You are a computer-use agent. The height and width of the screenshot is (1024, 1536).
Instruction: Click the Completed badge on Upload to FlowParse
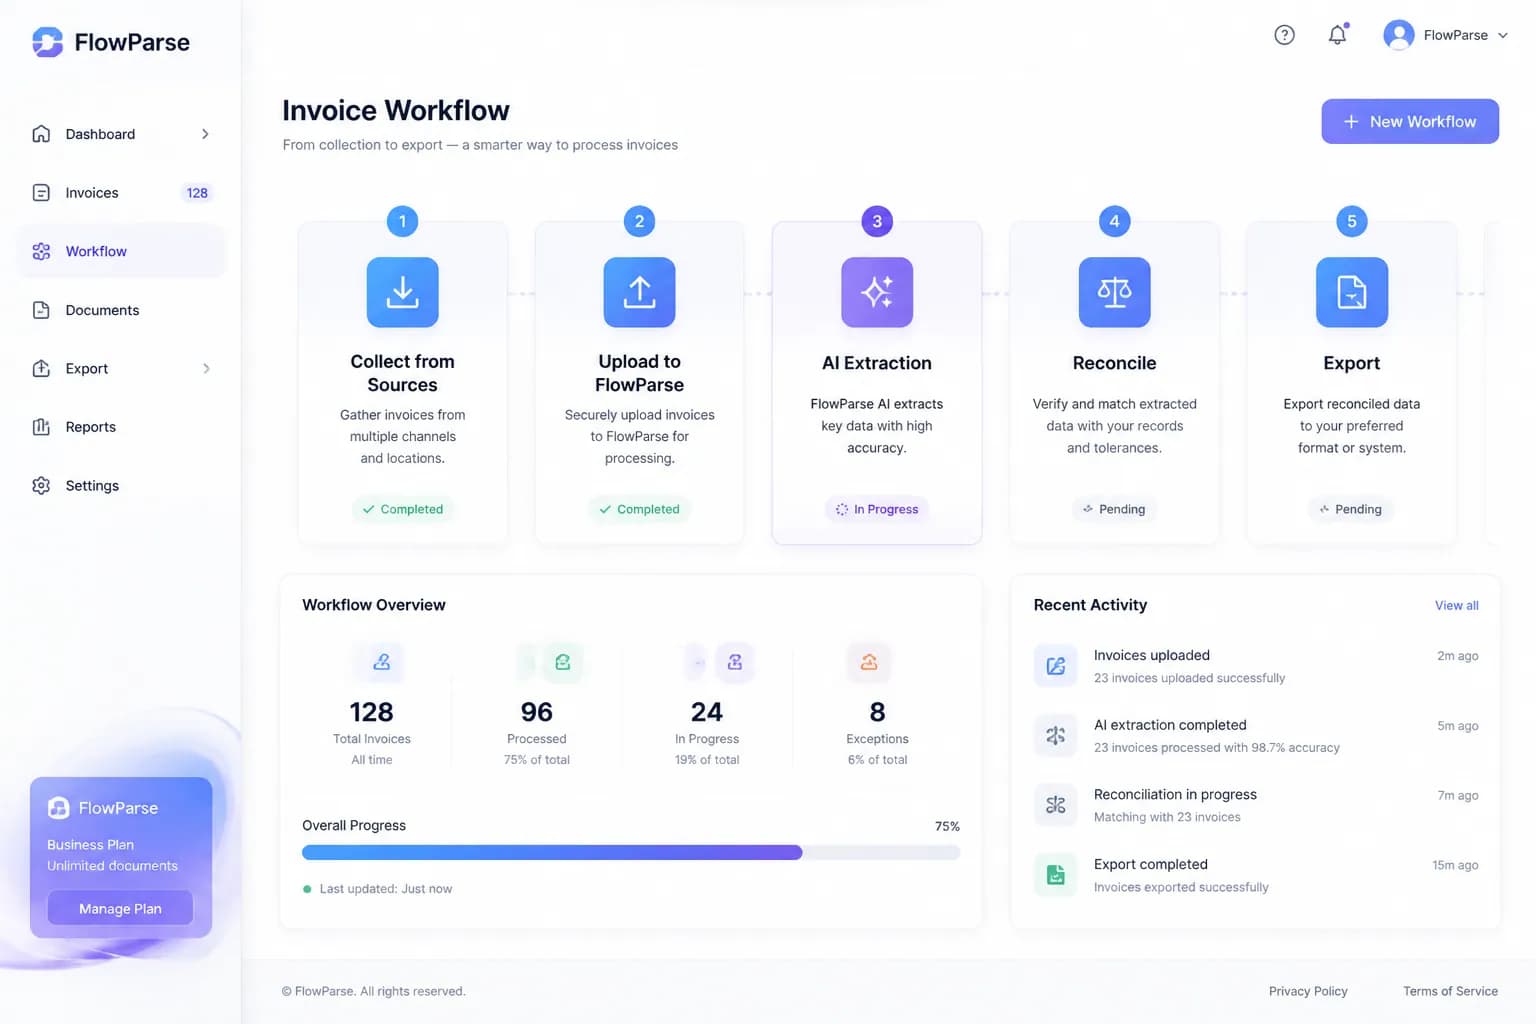coord(639,509)
